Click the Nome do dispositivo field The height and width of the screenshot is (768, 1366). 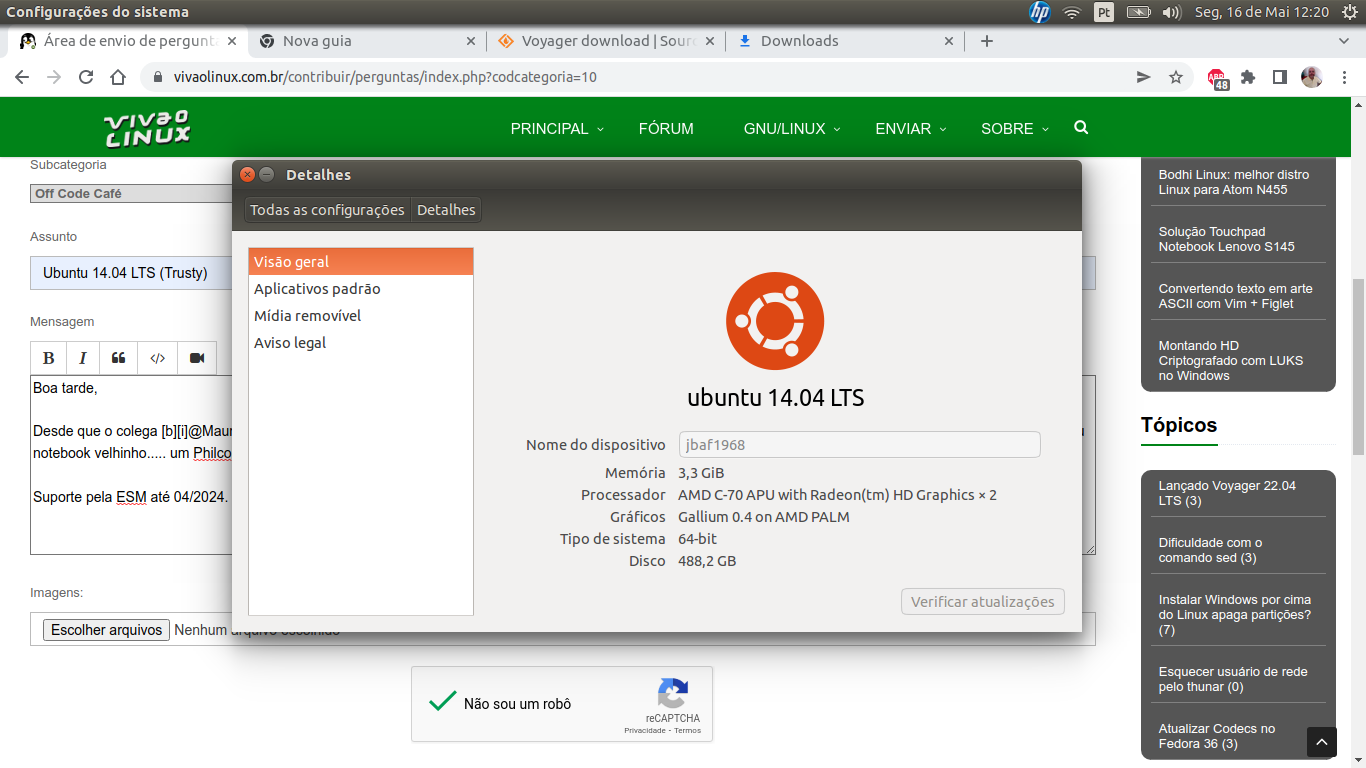coord(860,445)
